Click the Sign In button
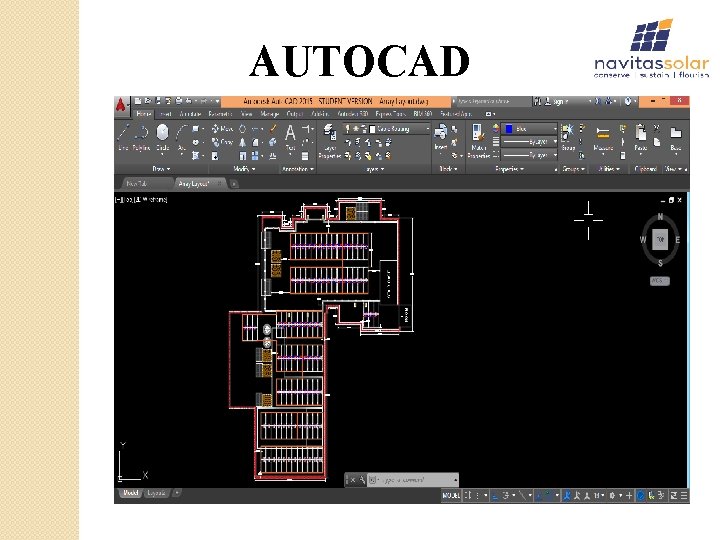 [557, 101]
